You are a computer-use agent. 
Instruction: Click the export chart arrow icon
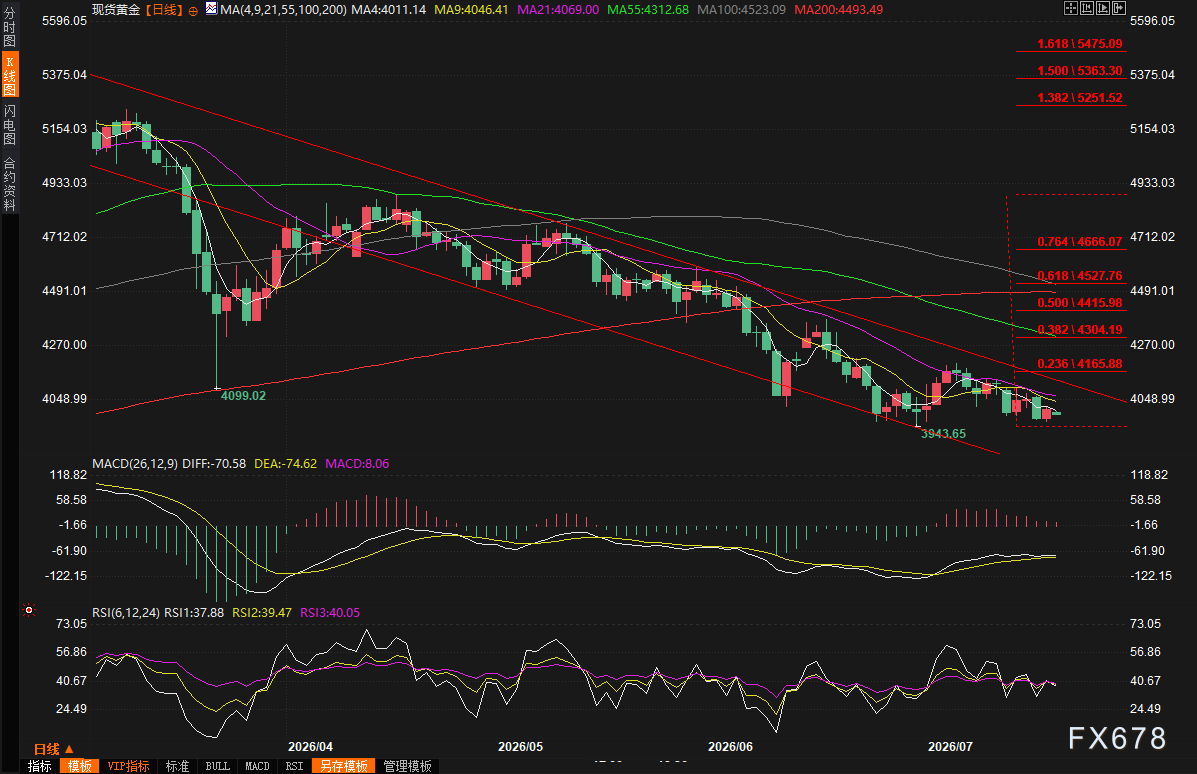pyautogui.click(x=1119, y=8)
